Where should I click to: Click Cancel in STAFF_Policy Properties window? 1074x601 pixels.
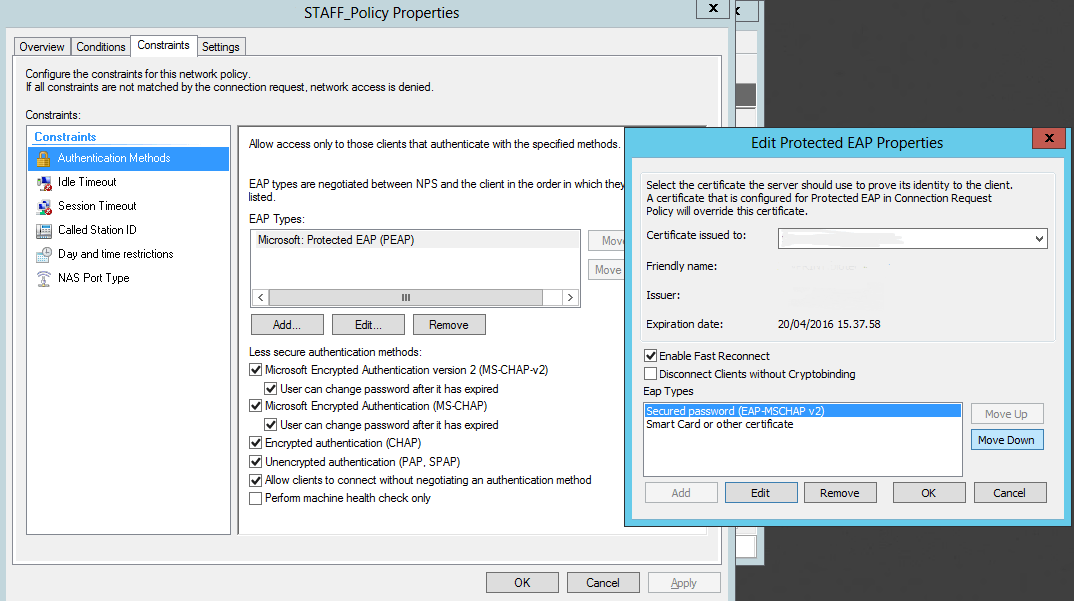point(603,582)
